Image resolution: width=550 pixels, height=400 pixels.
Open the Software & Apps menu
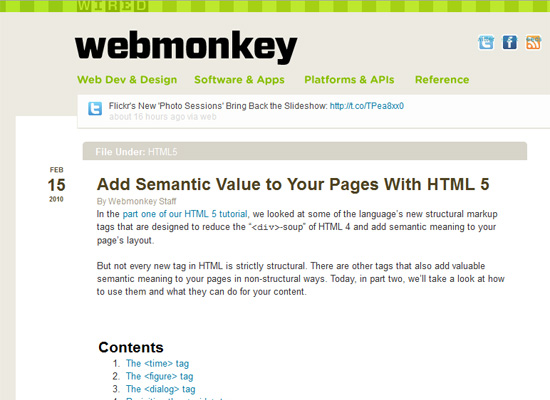pyautogui.click(x=239, y=80)
